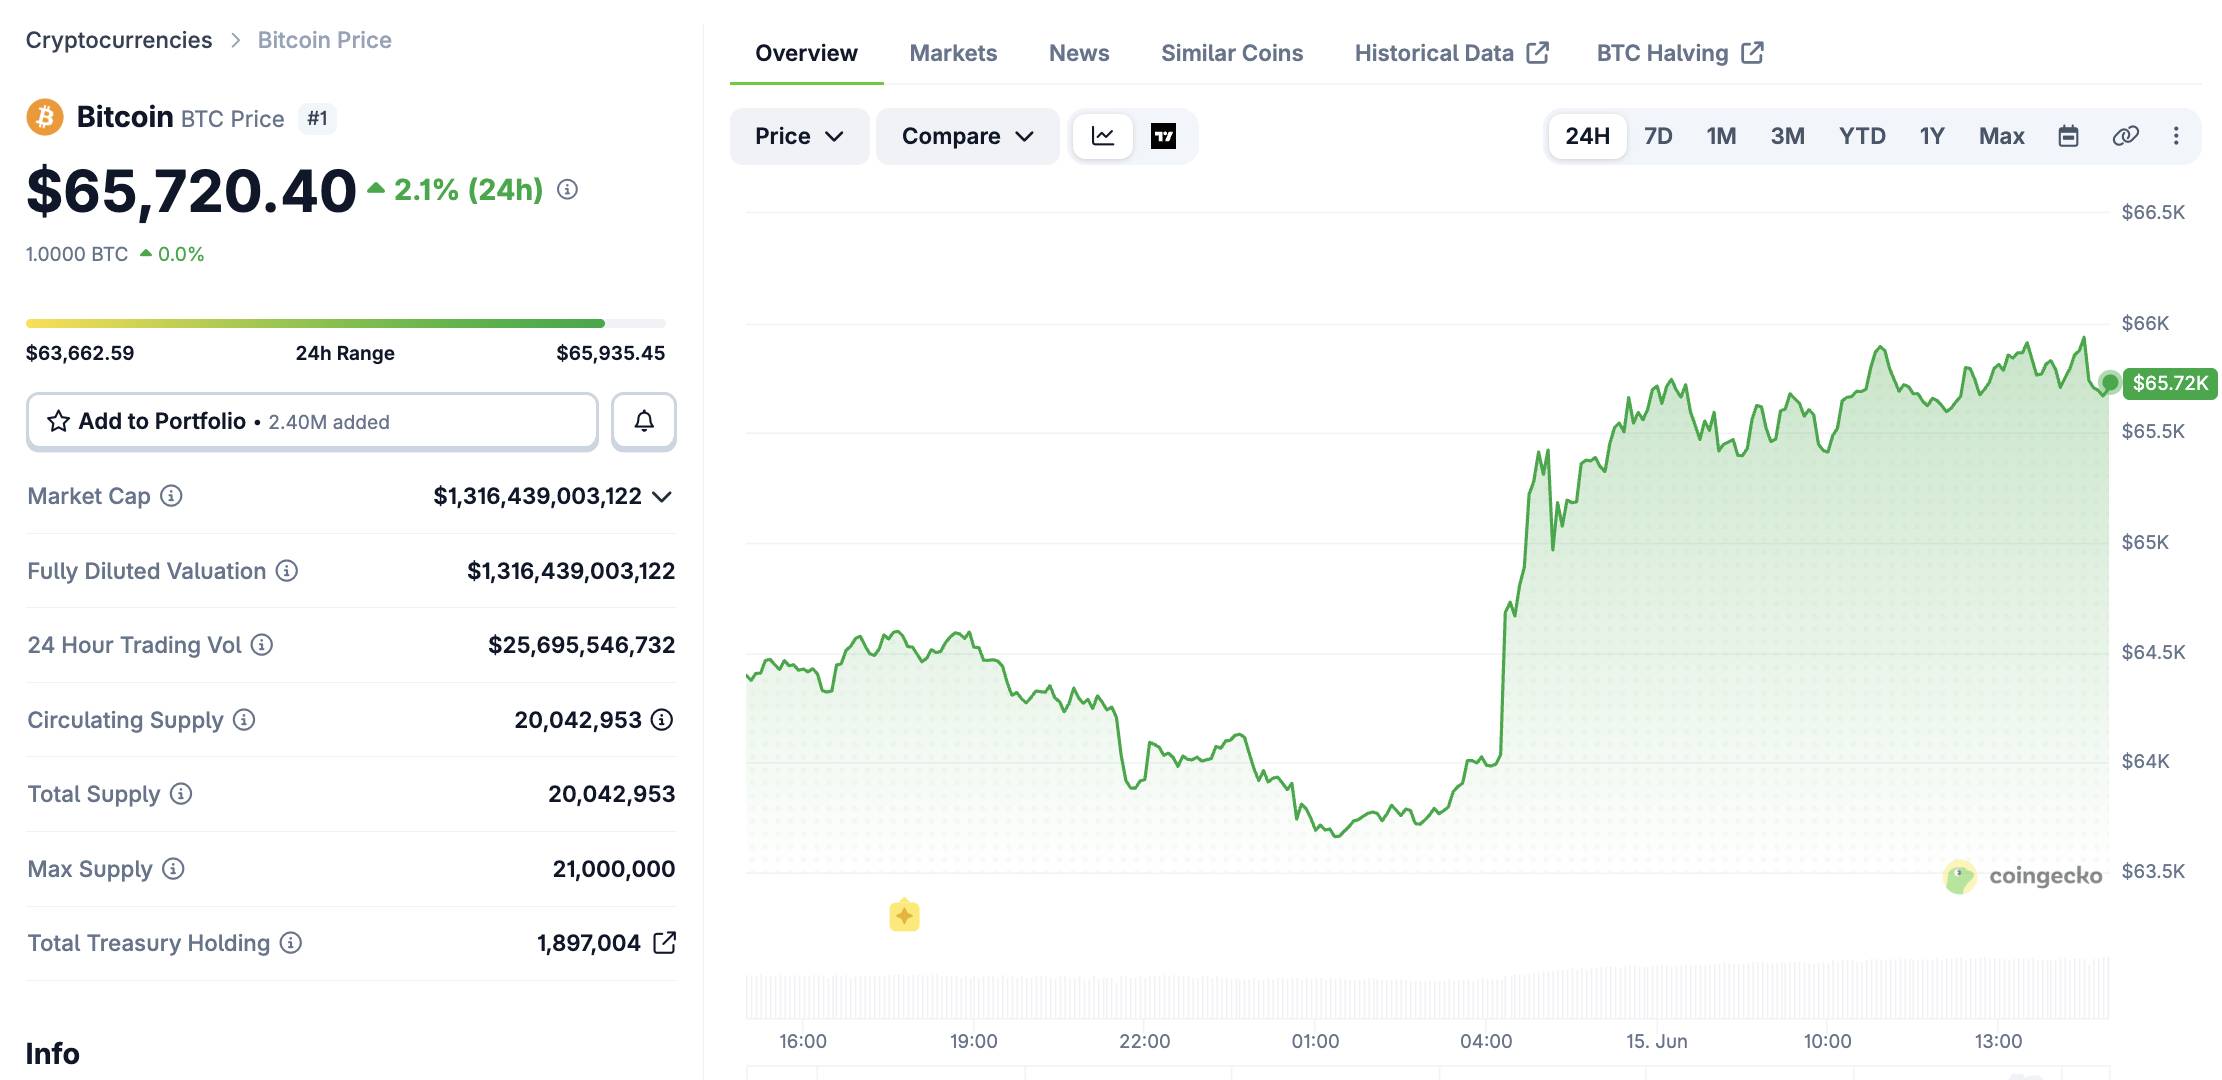Select the 1Y time range

click(x=1932, y=136)
